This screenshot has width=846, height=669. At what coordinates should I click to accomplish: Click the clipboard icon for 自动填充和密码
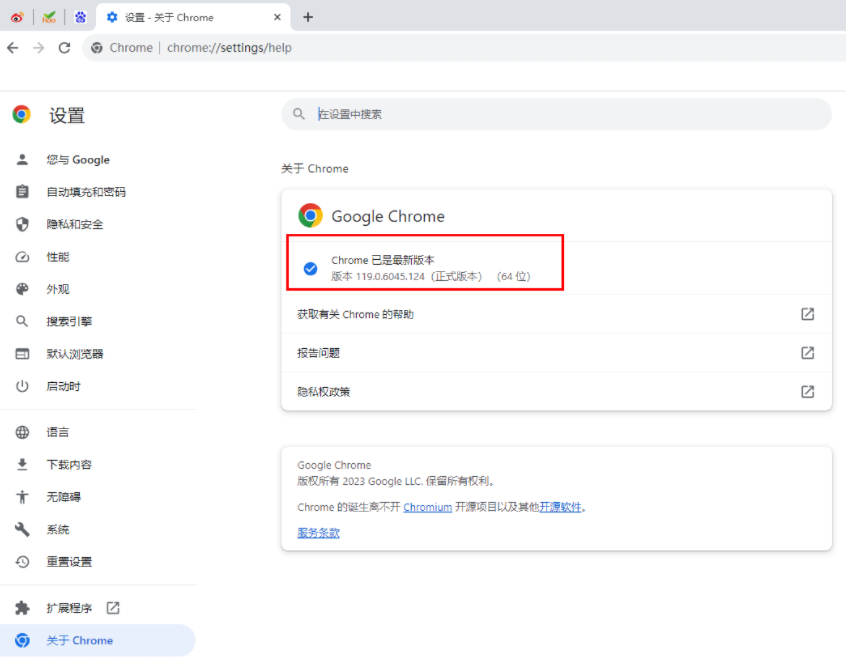point(22,192)
